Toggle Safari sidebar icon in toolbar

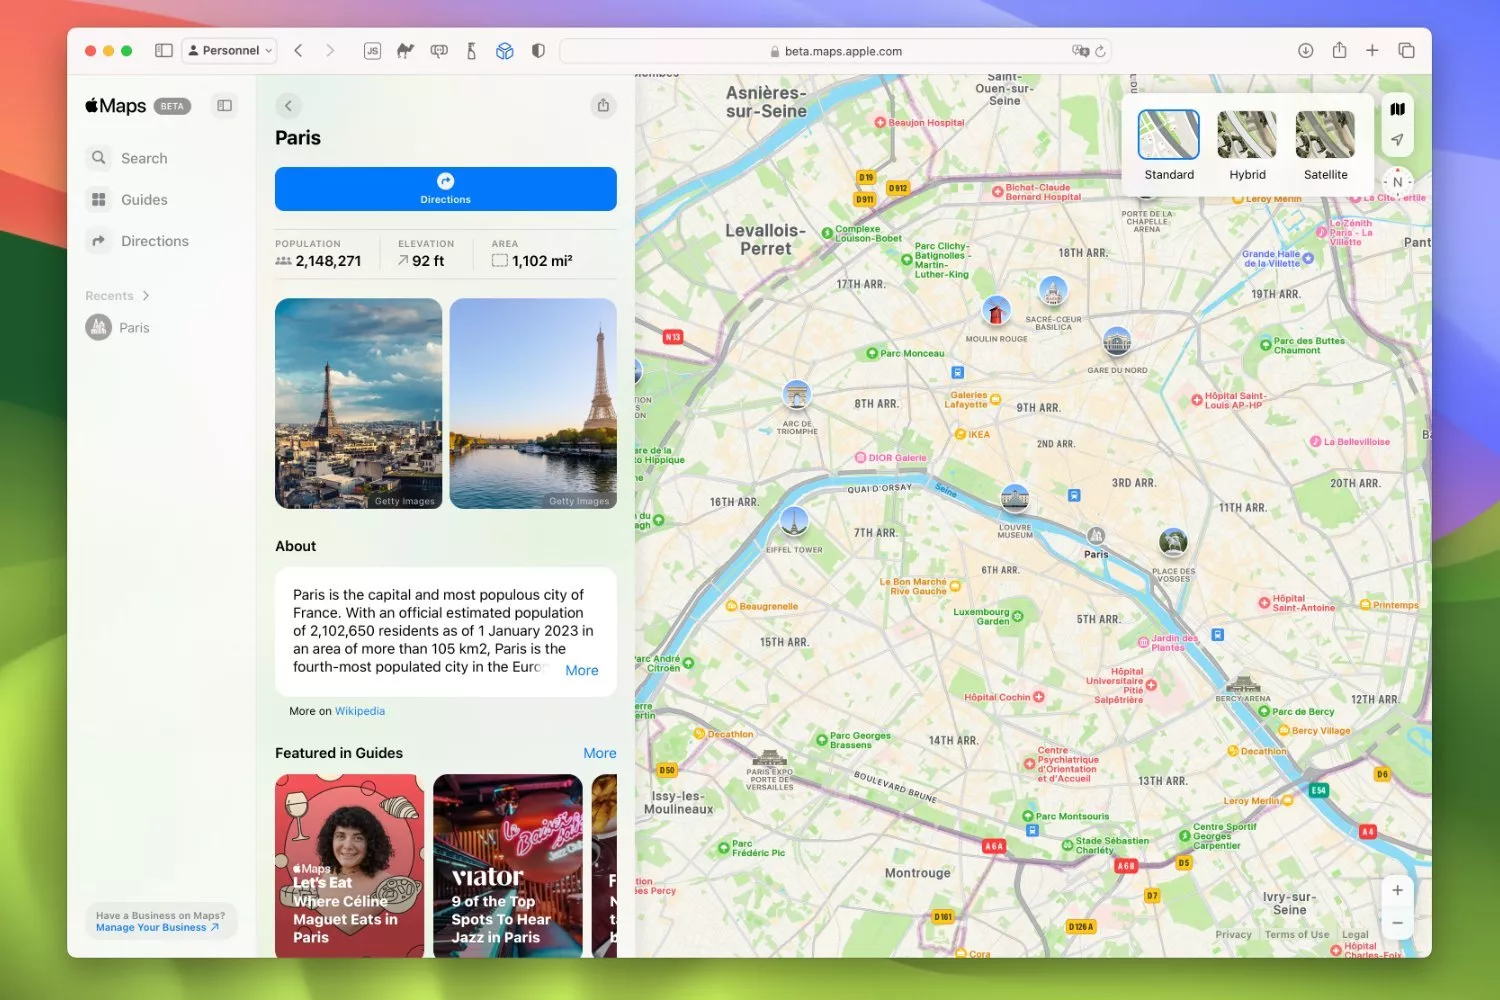164,50
